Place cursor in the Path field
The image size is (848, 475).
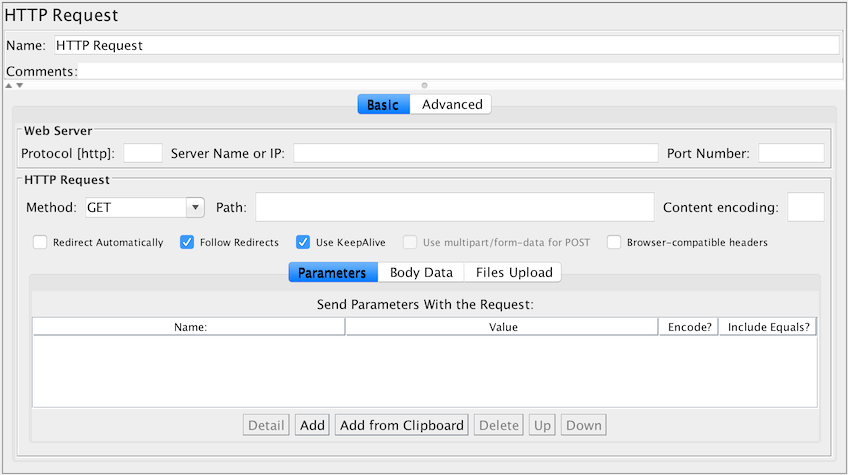click(454, 207)
